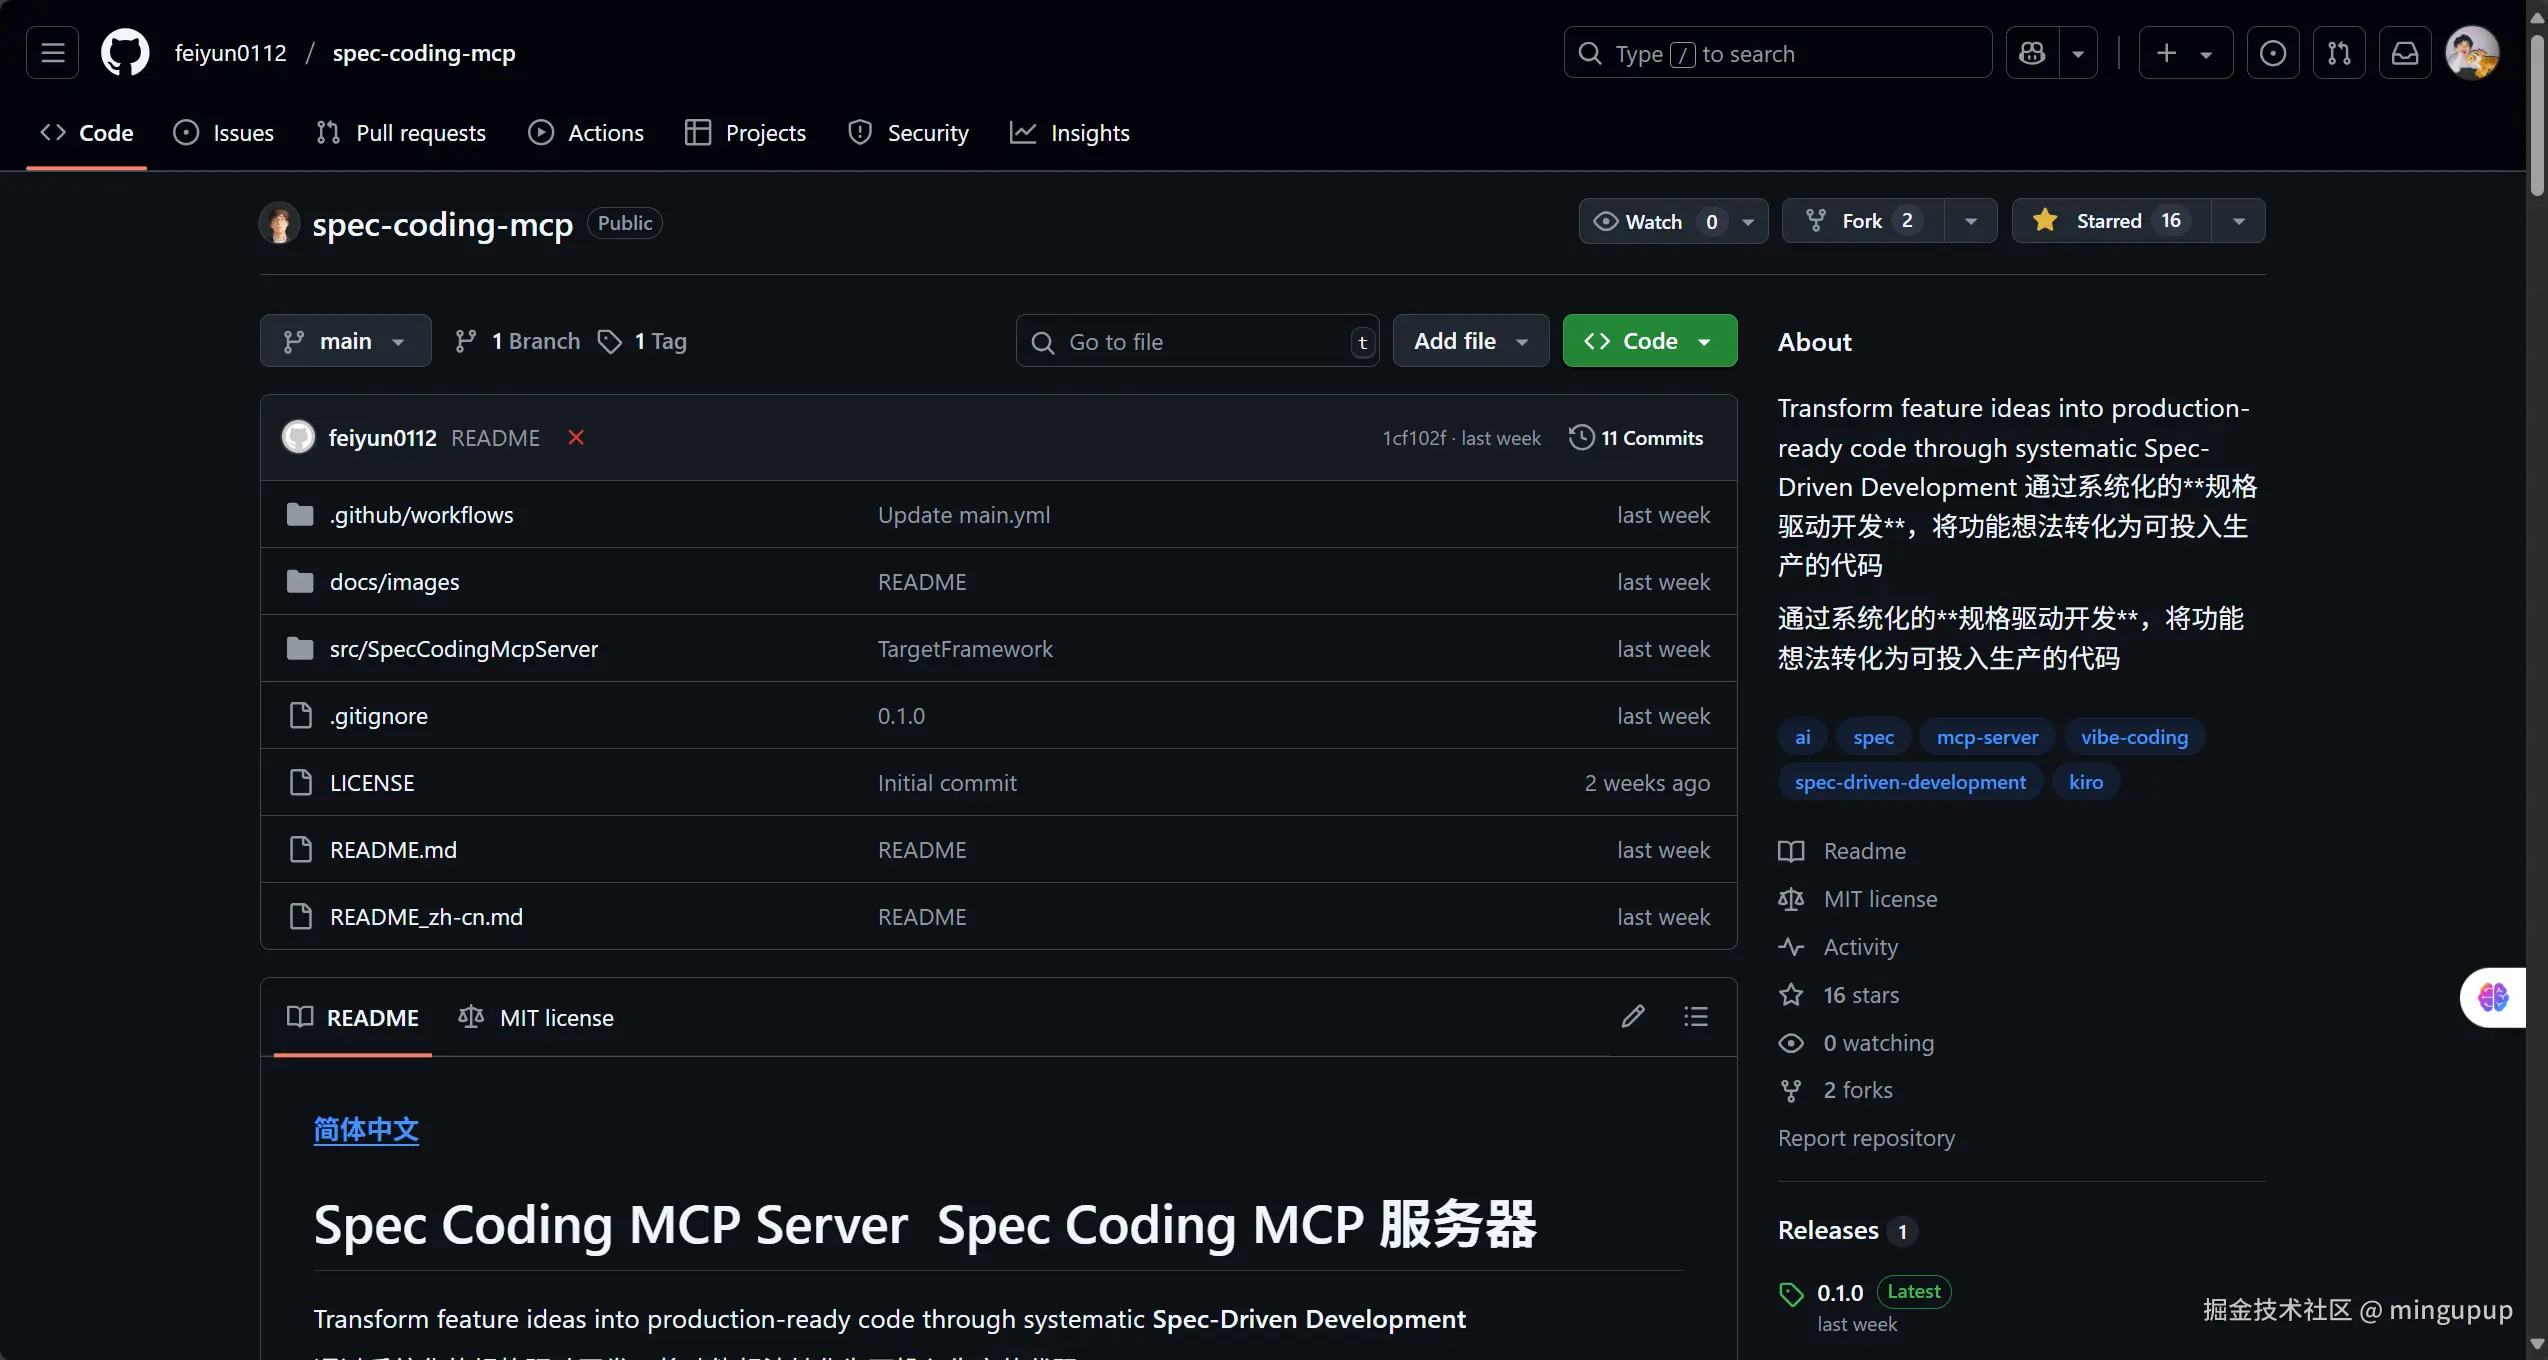Viewport: 2548px width, 1360px height.
Task: Open the hamburger navigation menu
Action: [52, 53]
